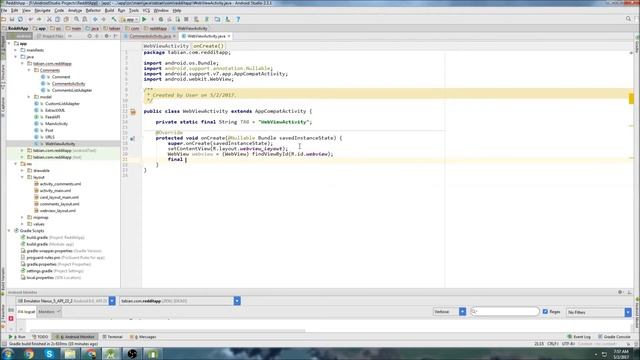Image resolution: width=640 pixels, height=360 pixels.
Task: Open the Tools menu
Action: click(134, 10)
